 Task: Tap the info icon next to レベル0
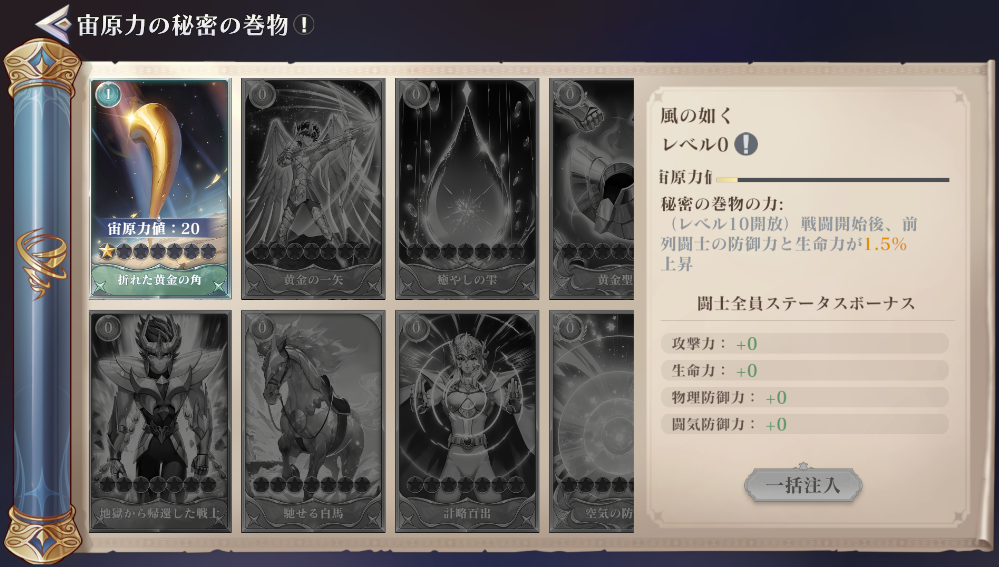point(745,144)
